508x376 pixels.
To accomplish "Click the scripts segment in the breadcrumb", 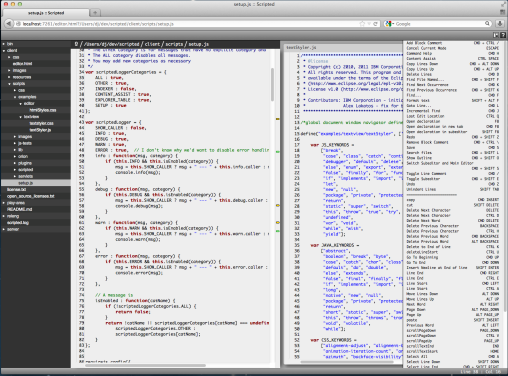I will tap(174, 44).
